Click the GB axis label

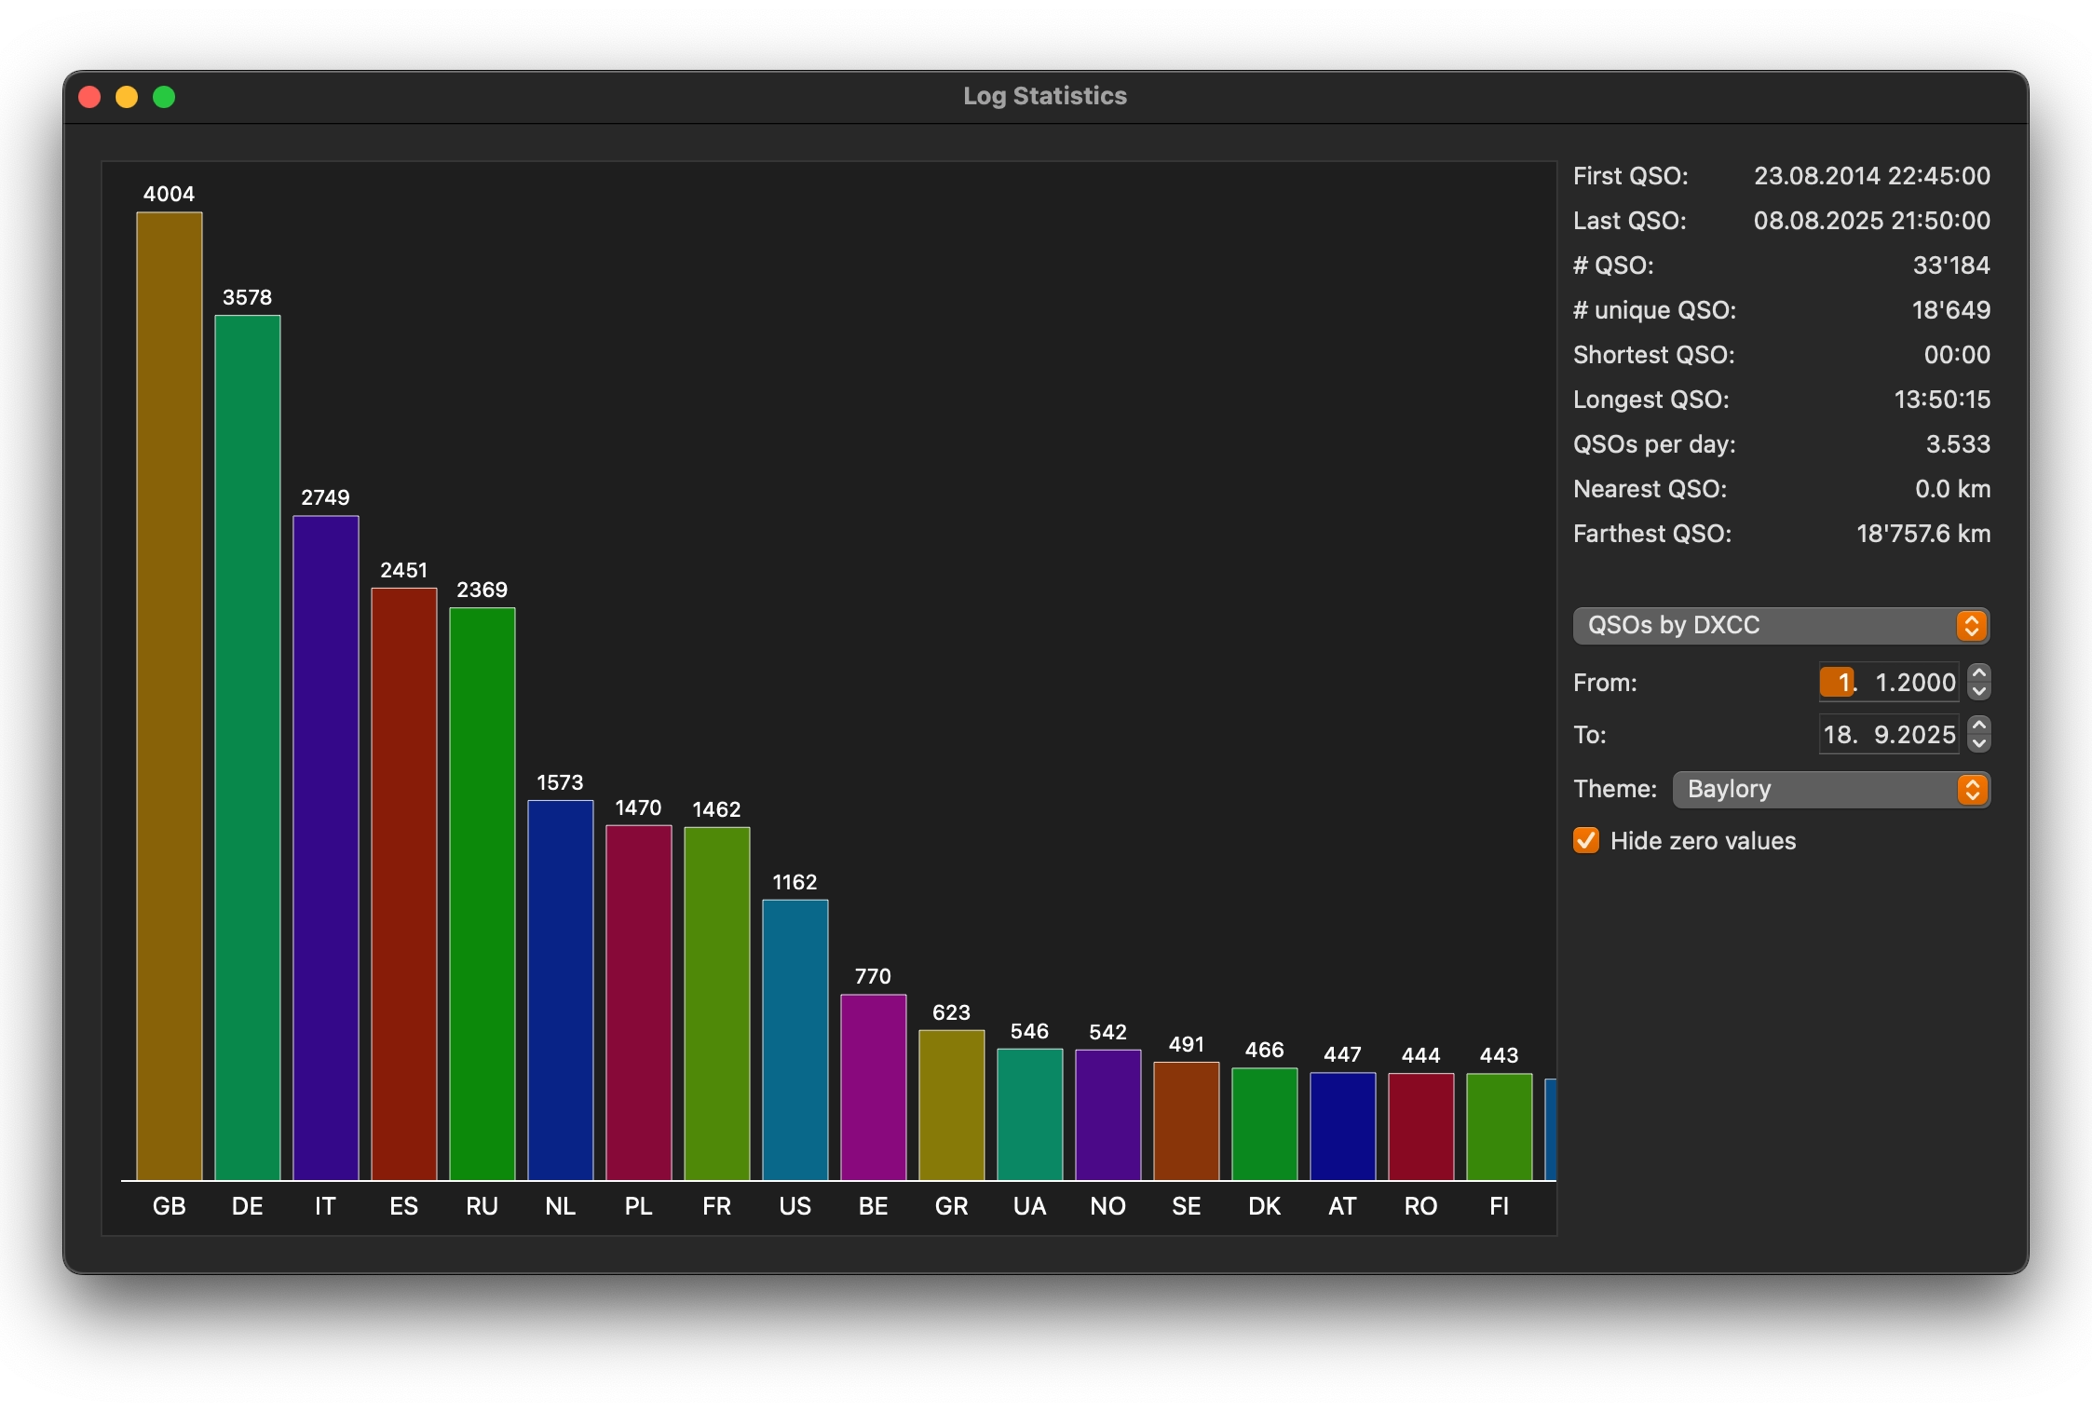coord(169,1206)
